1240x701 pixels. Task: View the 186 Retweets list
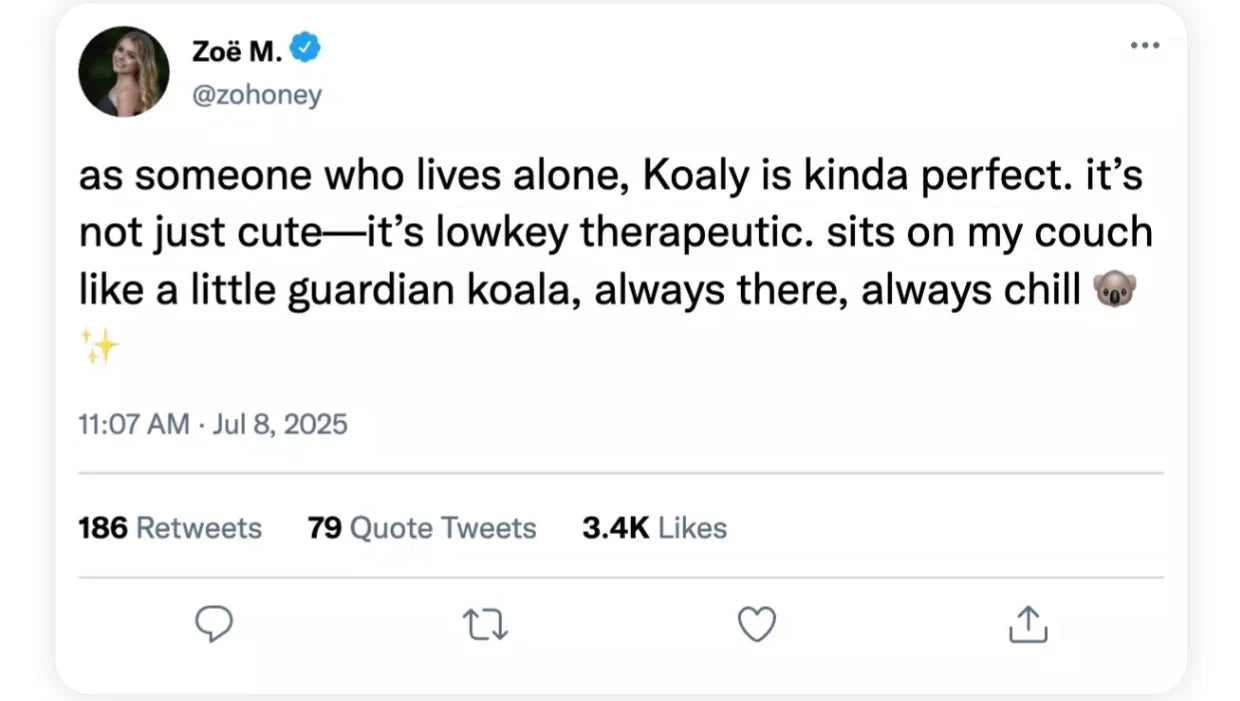[x=170, y=528]
